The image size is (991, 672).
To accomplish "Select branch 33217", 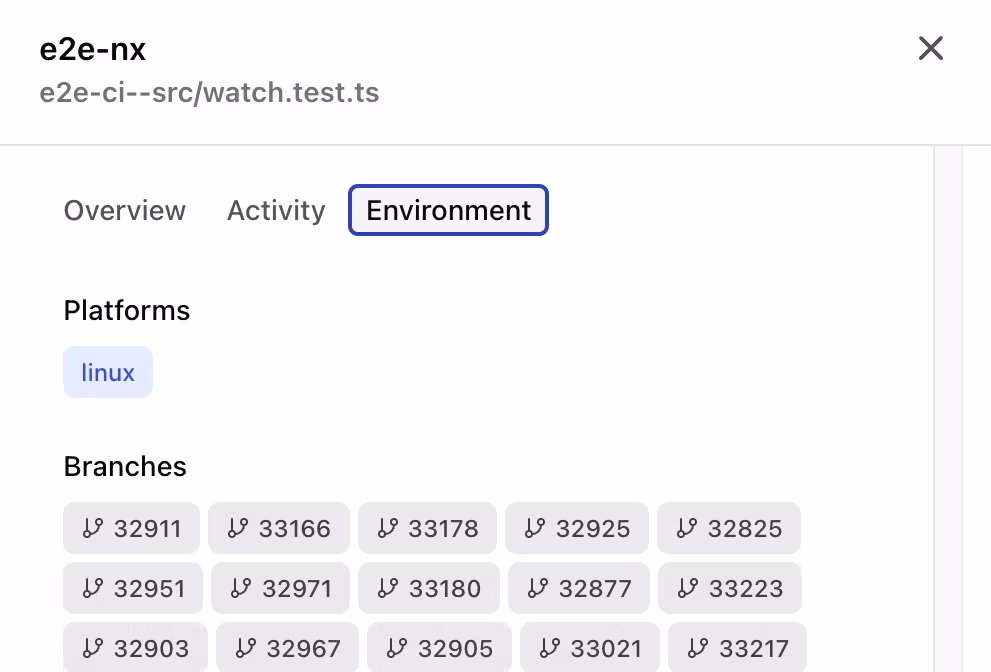I will point(737,648).
